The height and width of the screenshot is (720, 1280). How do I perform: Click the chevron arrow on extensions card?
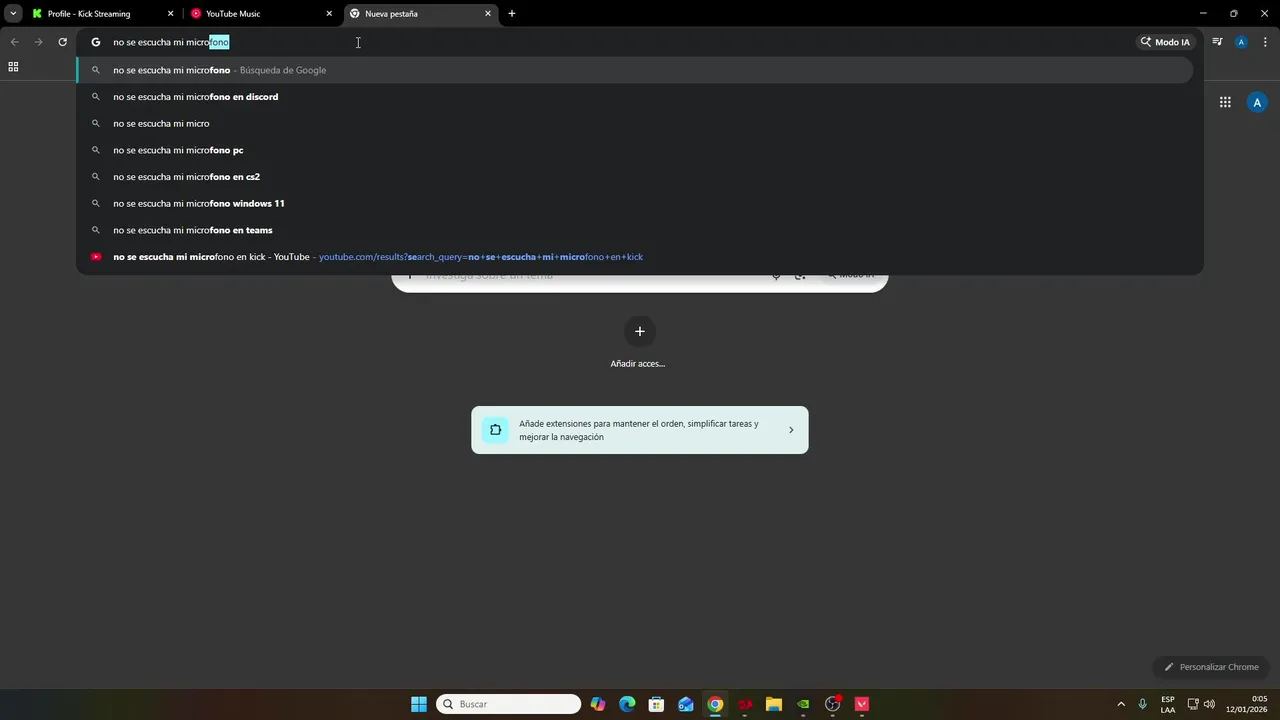[x=791, y=430]
